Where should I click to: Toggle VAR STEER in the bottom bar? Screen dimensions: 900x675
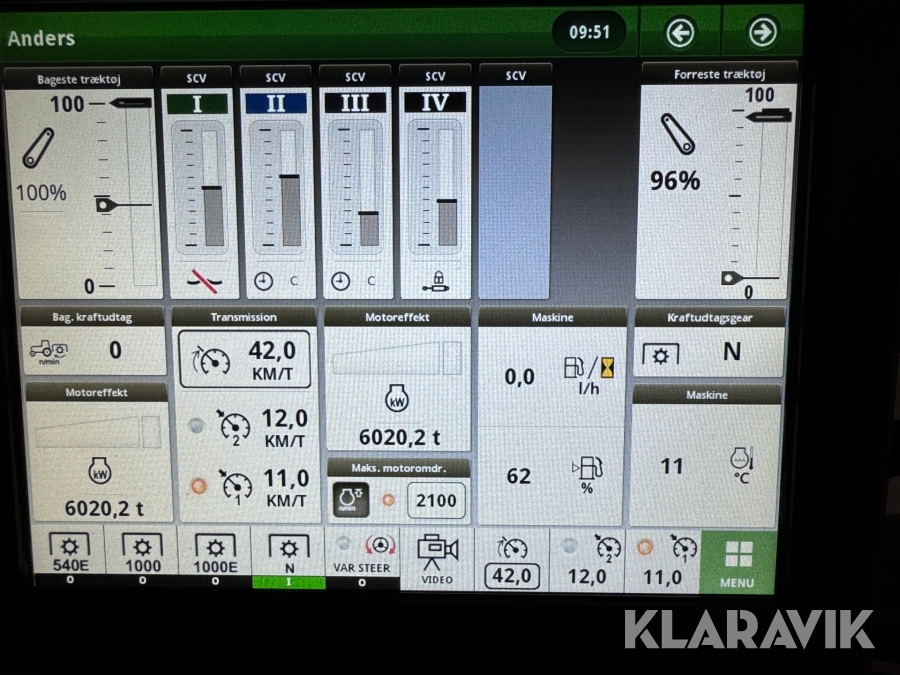click(363, 559)
